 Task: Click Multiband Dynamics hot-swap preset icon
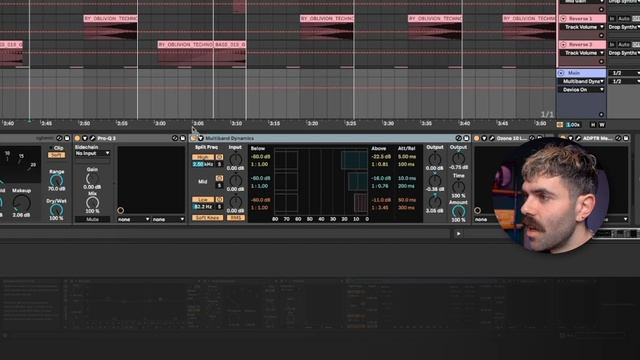click(458, 138)
